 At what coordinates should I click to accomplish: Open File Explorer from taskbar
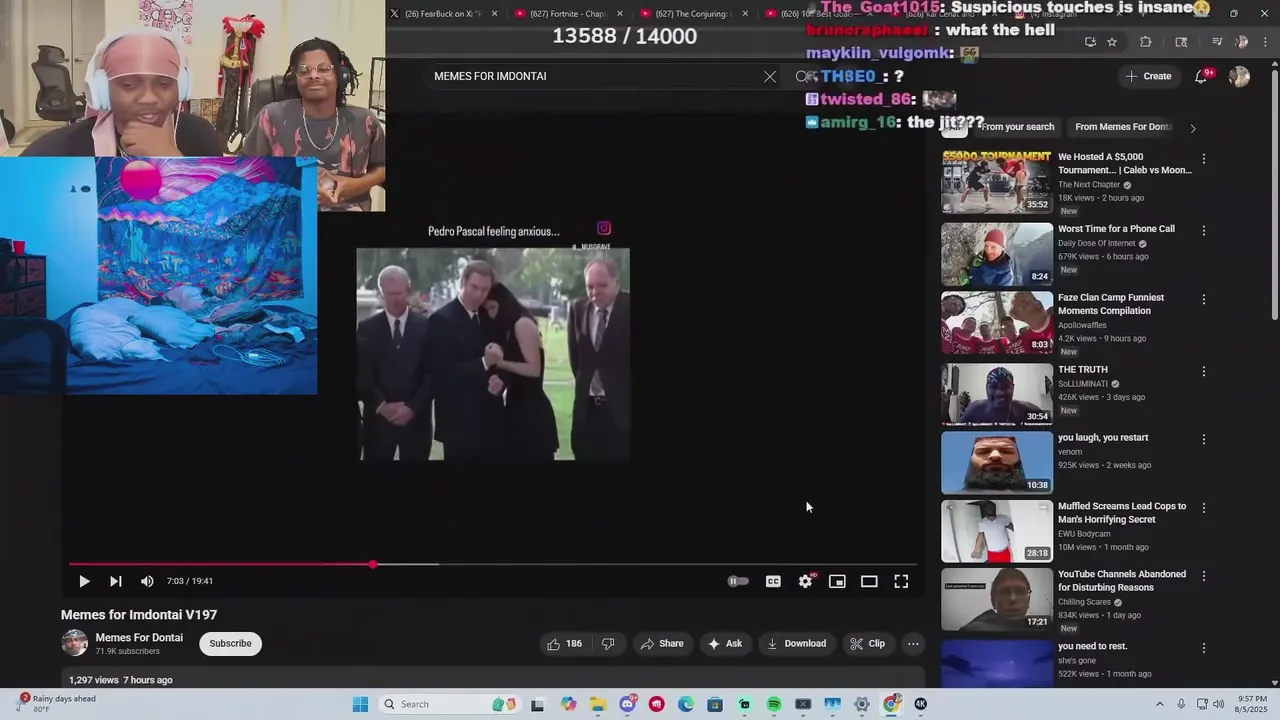click(x=598, y=704)
